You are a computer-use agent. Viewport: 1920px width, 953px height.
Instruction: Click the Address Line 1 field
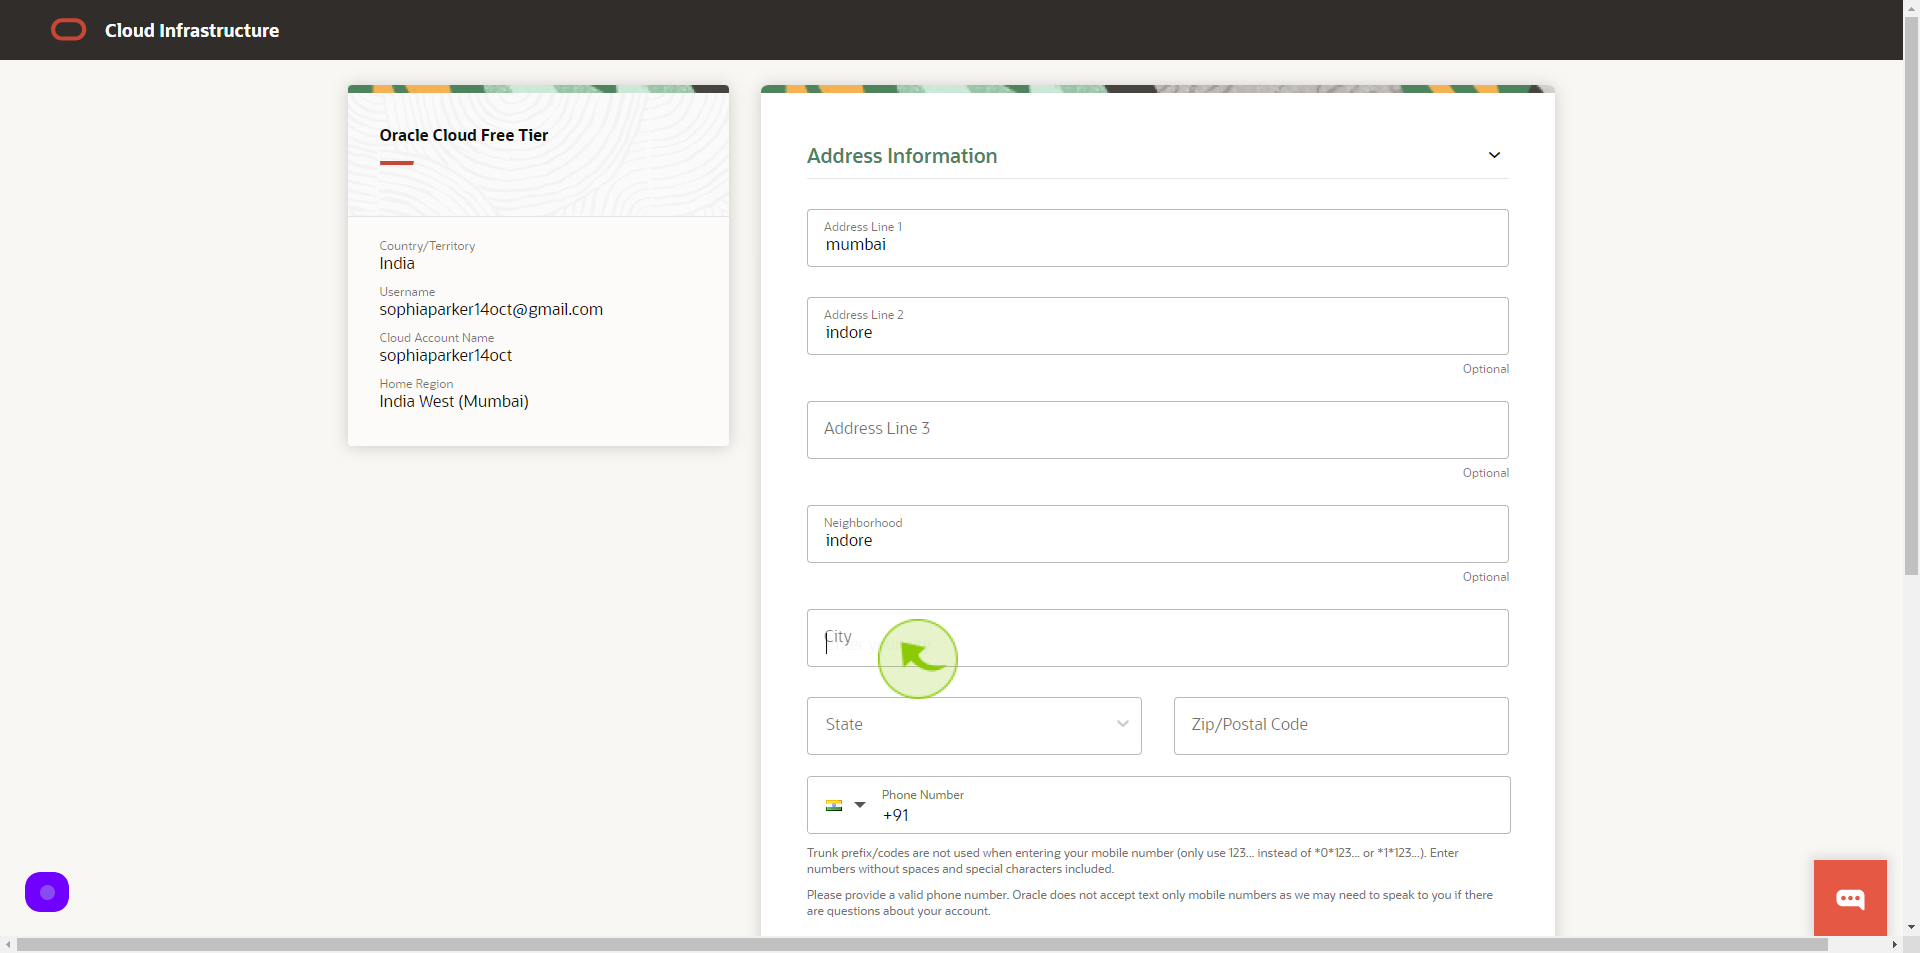[x=1158, y=238]
